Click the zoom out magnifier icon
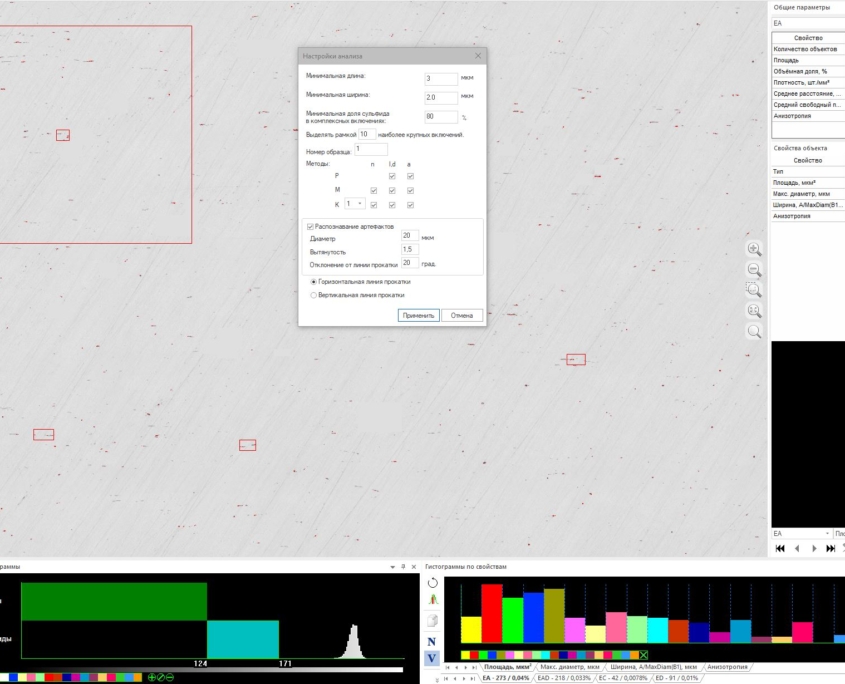This screenshot has height=684, width=845. click(x=754, y=269)
